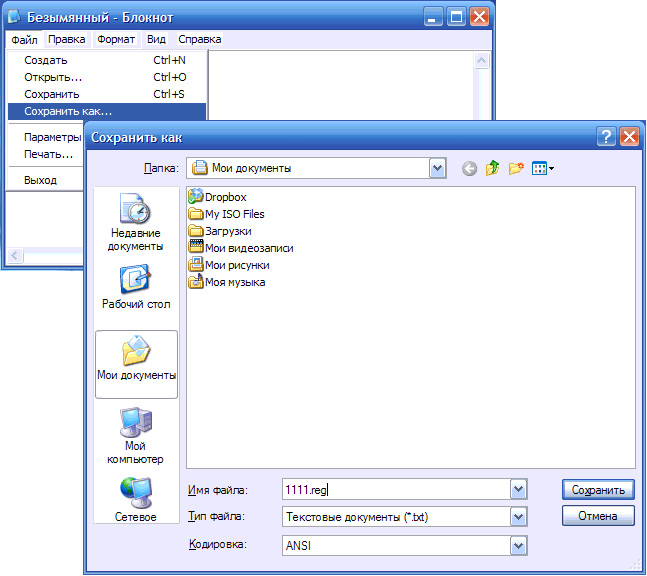
Task: Click the help question mark button in dialog
Action: (606, 136)
